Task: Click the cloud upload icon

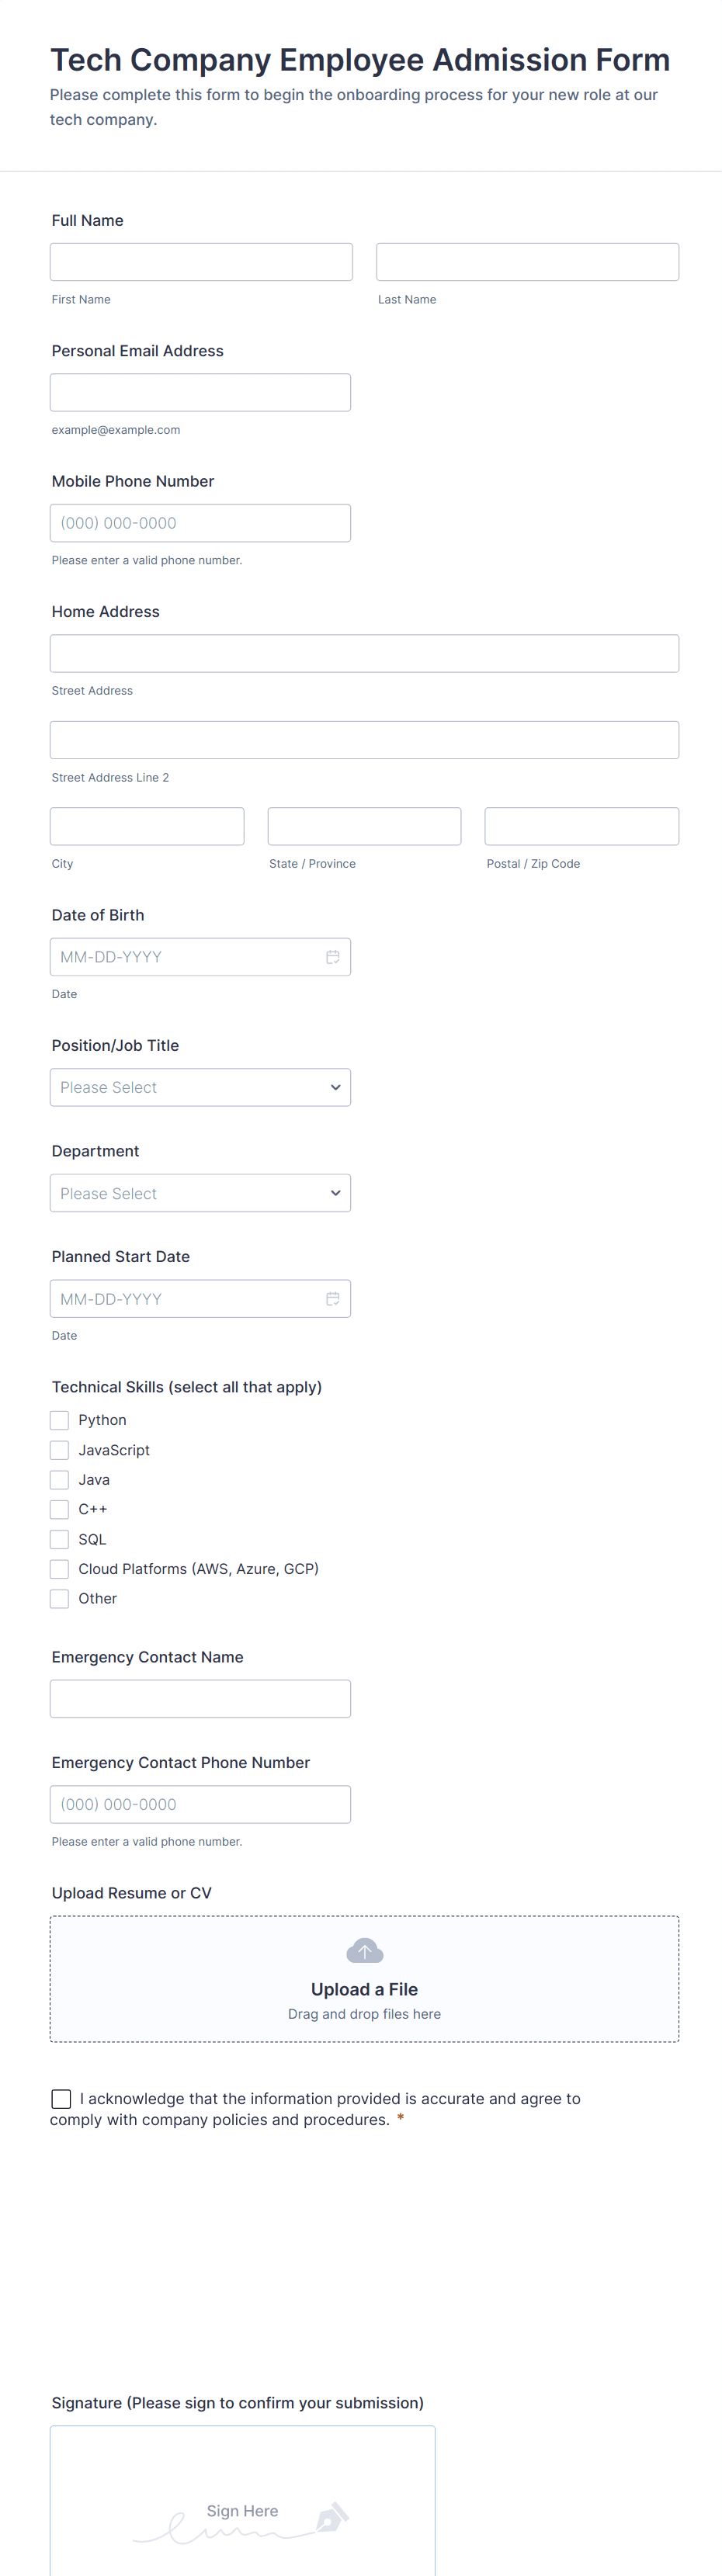Action: pyautogui.click(x=364, y=1950)
